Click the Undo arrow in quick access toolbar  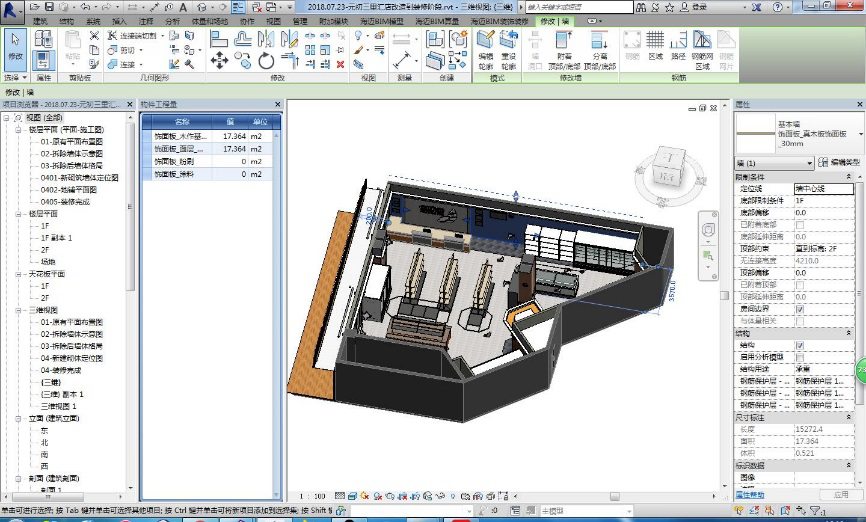pos(85,7)
